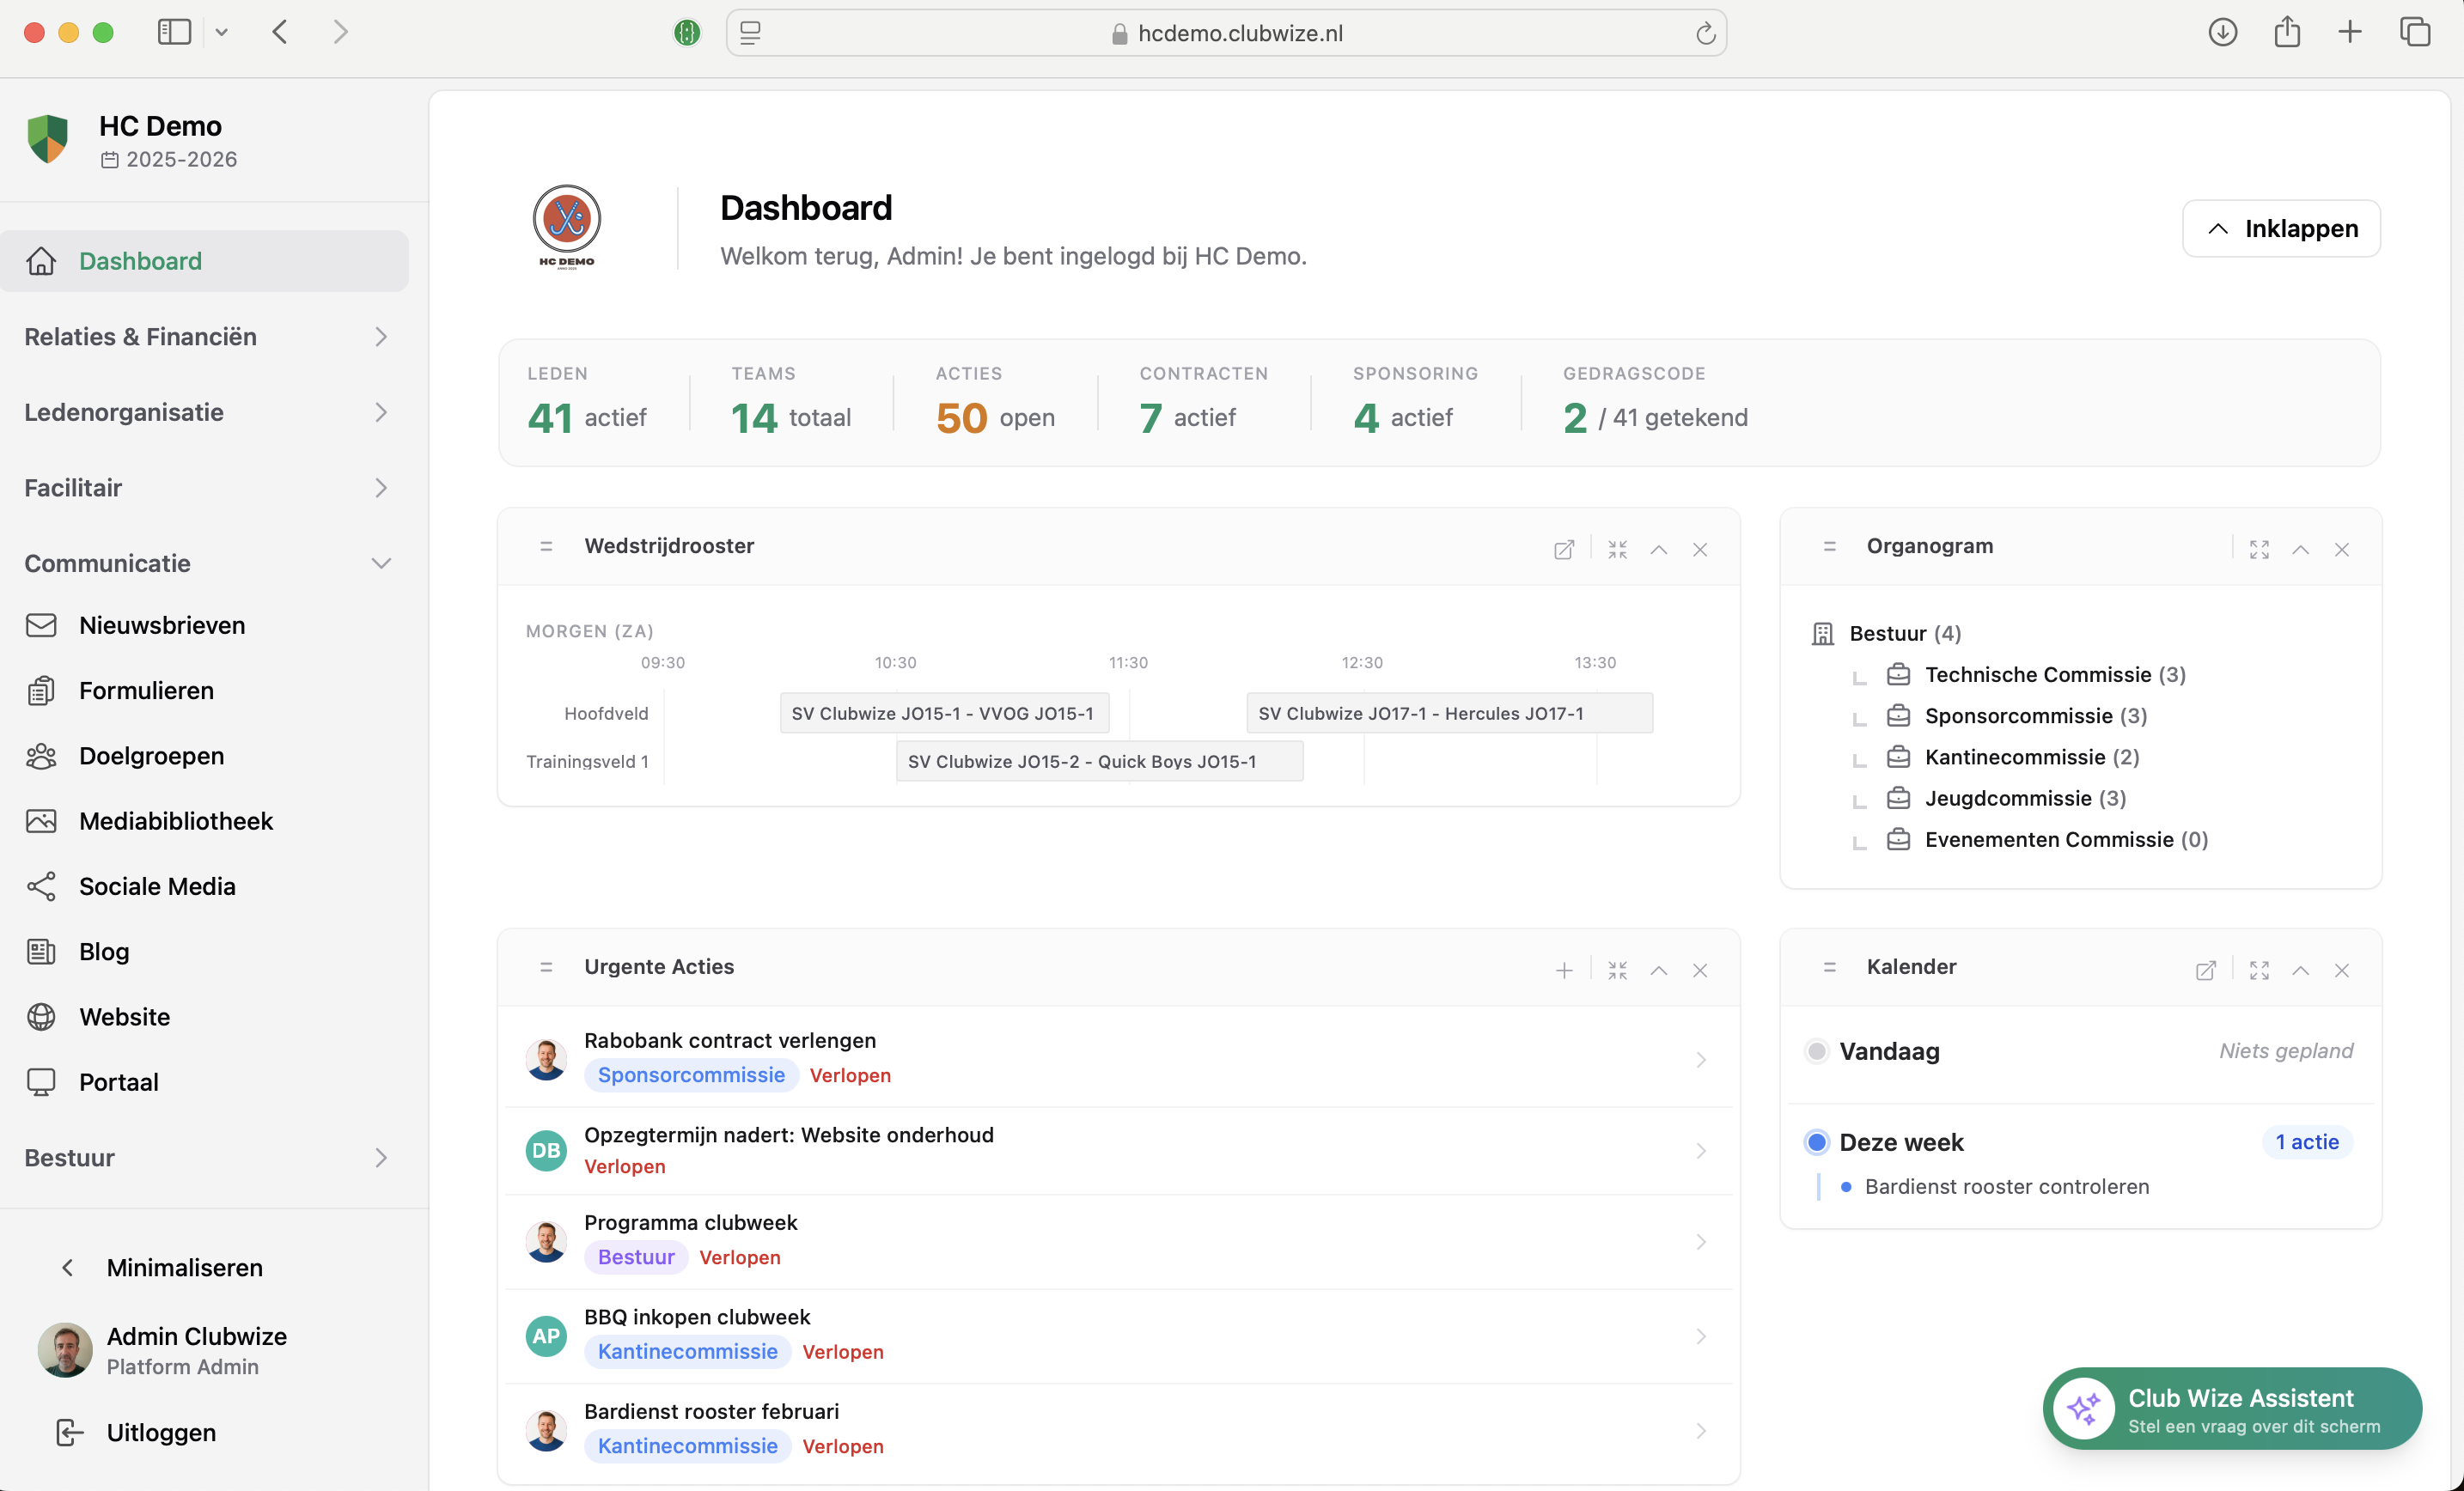Image resolution: width=2464 pixels, height=1491 pixels.
Task: Select the Mediabibliotheek image icon
Action: pyautogui.click(x=41, y=820)
